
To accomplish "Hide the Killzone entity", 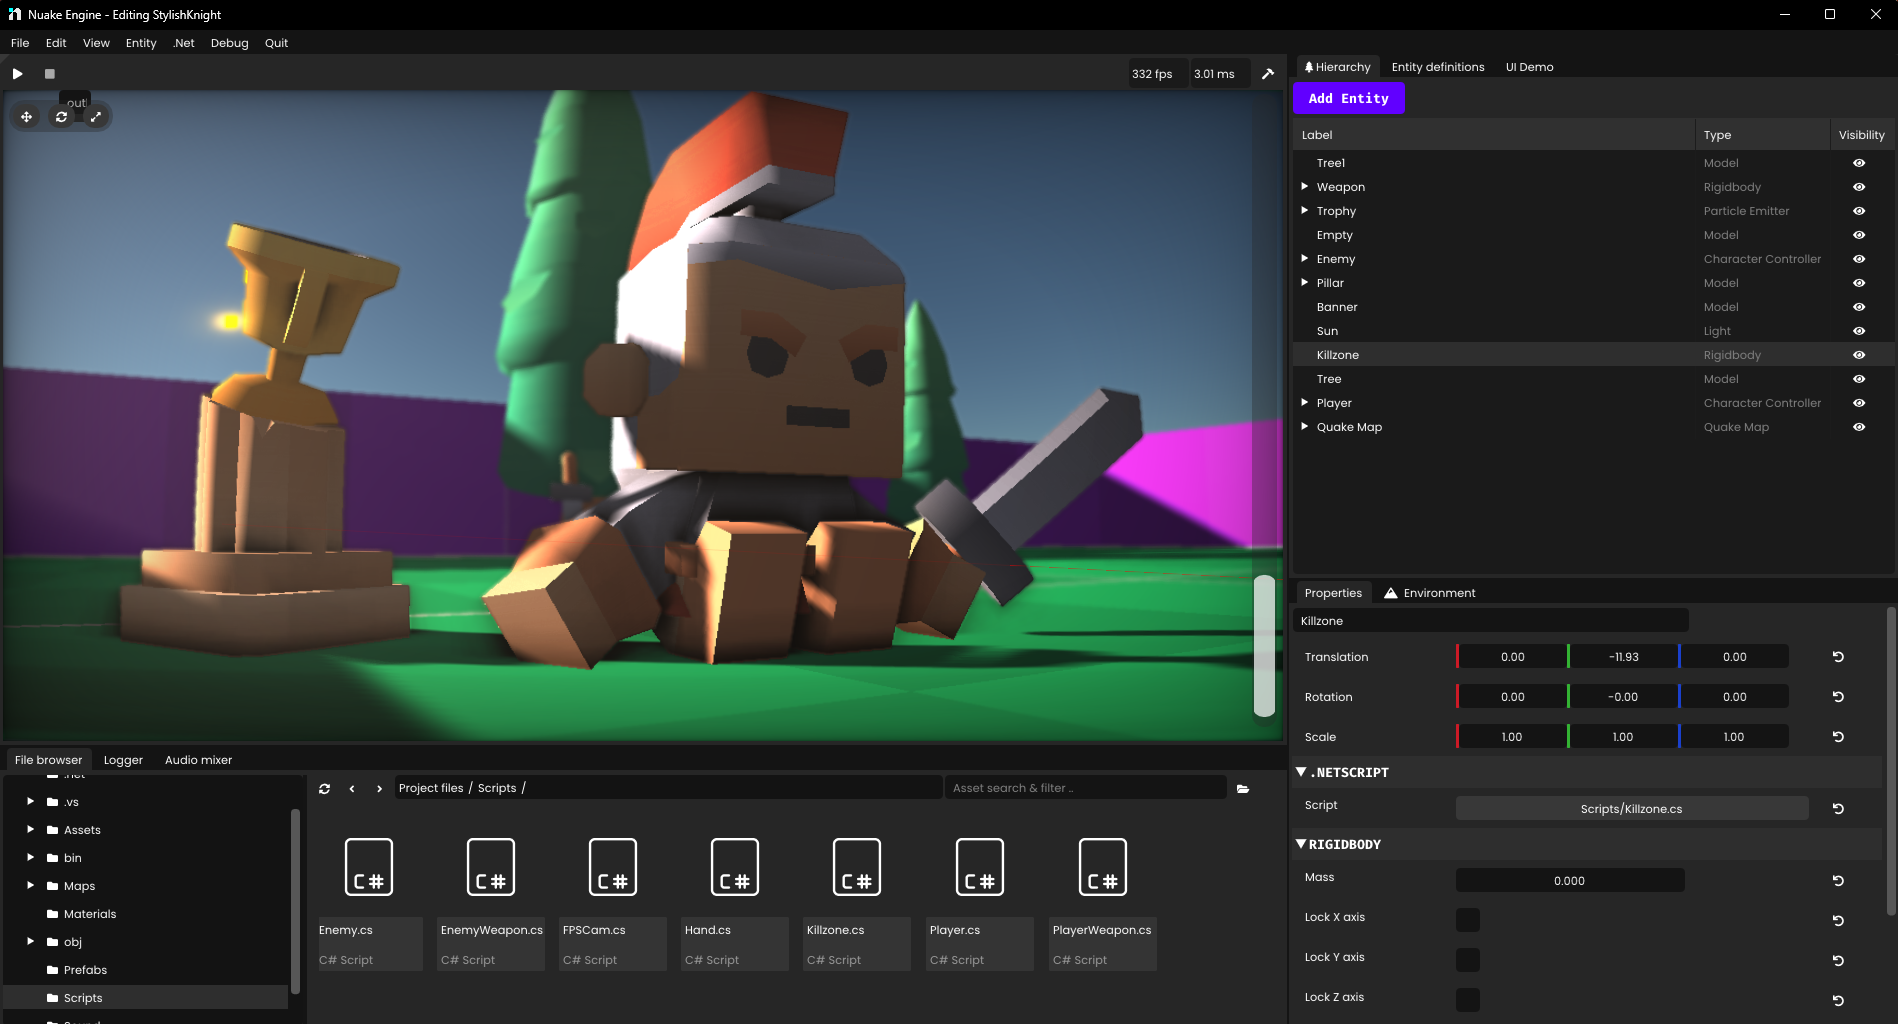I will (x=1859, y=355).
